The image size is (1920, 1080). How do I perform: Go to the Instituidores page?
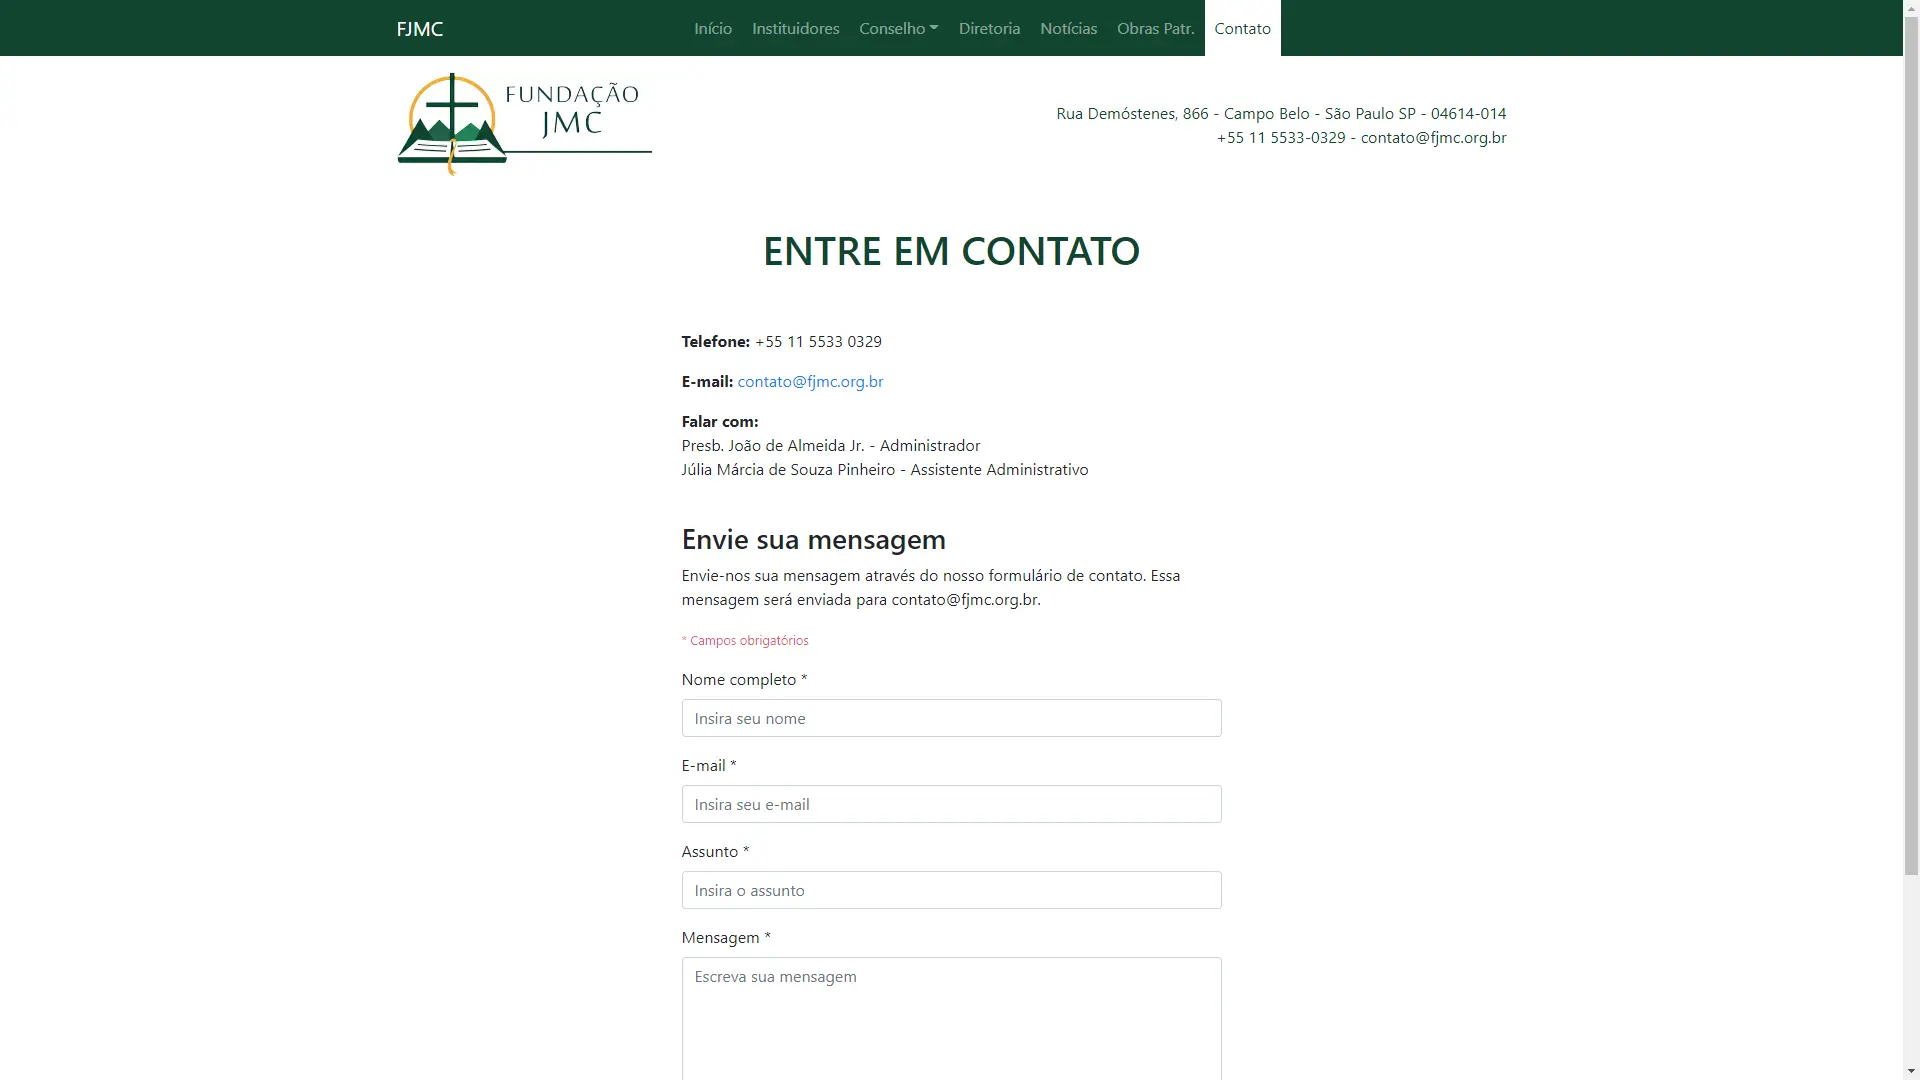[x=795, y=28]
